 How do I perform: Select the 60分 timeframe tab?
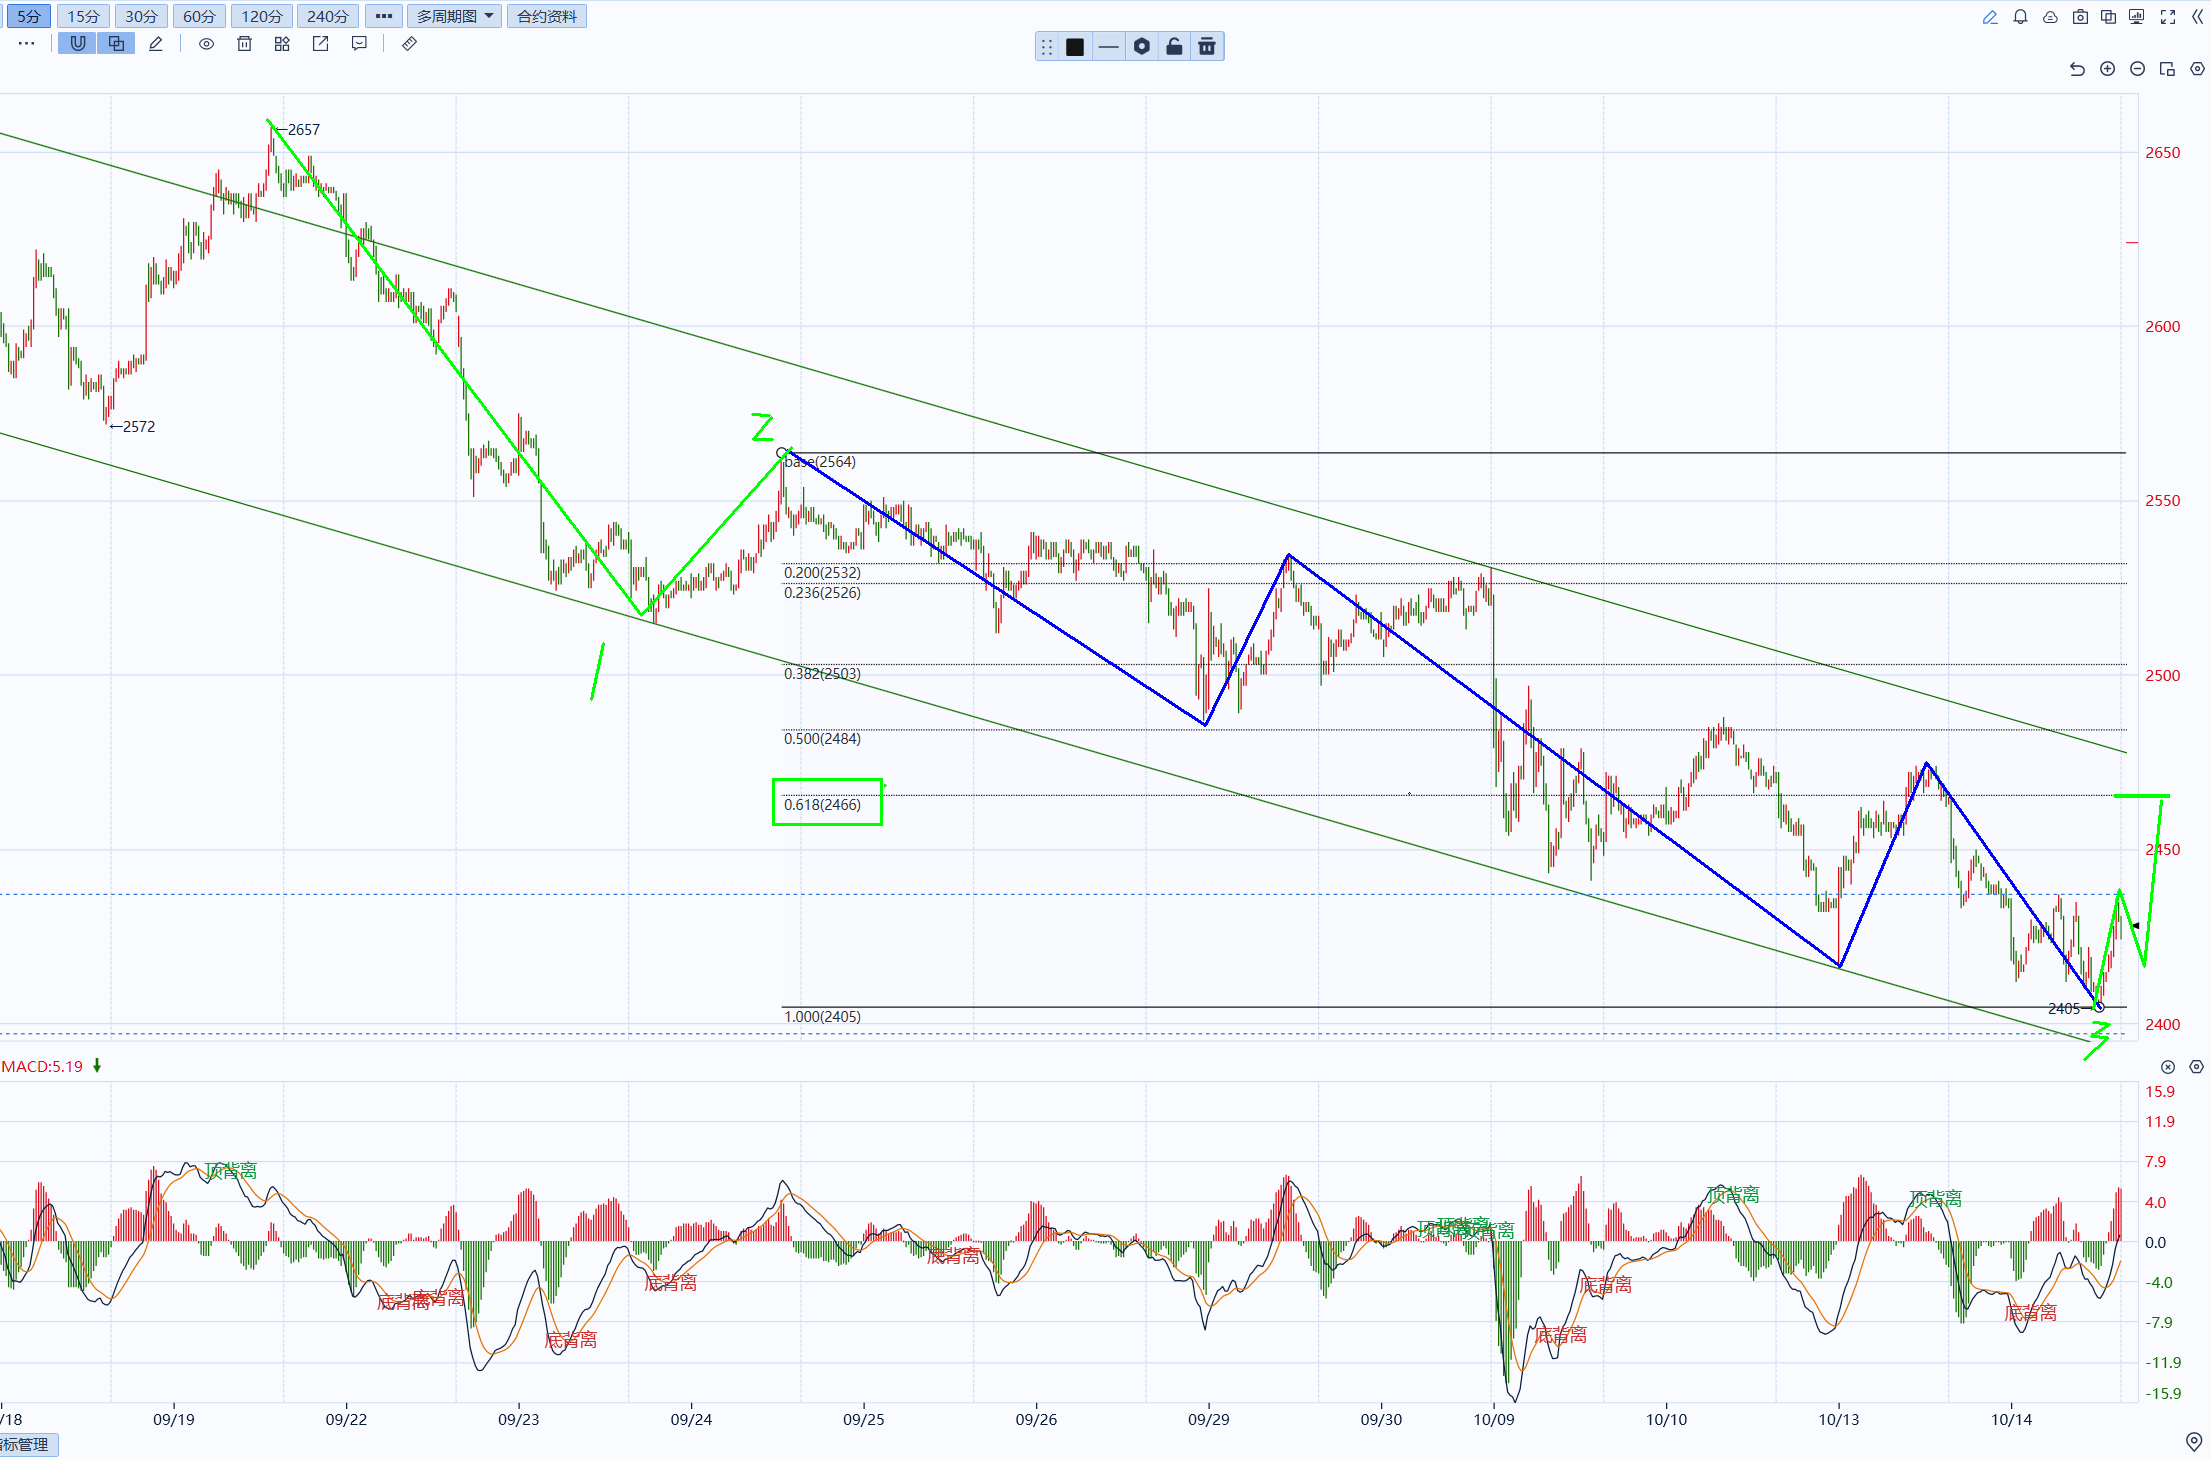(199, 16)
